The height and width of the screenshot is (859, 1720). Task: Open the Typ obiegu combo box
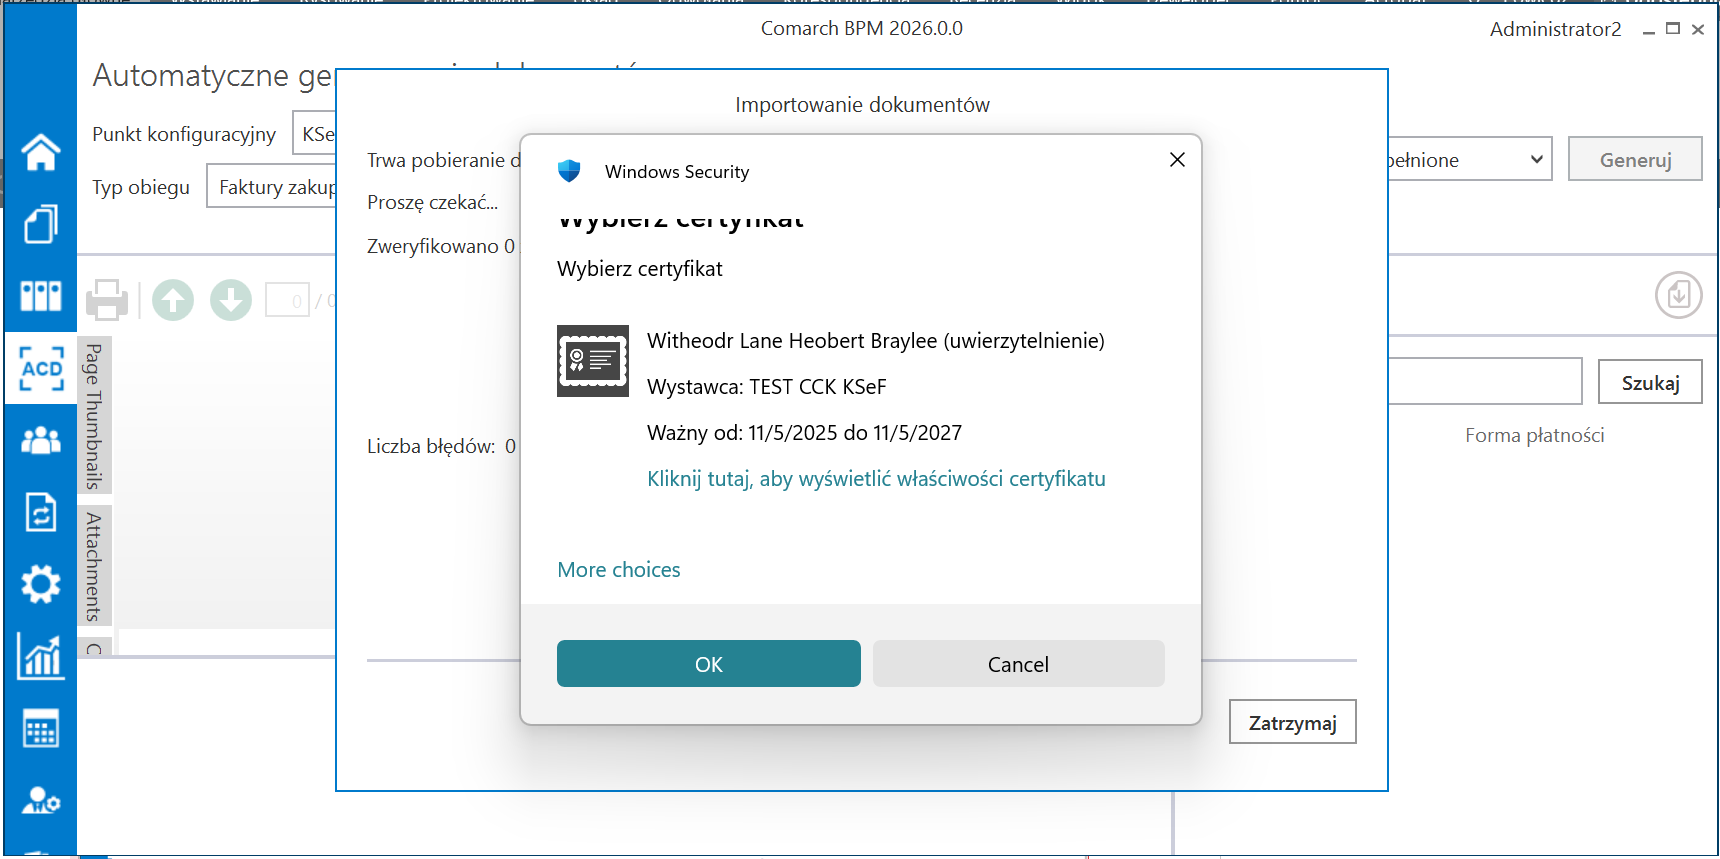pos(272,187)
